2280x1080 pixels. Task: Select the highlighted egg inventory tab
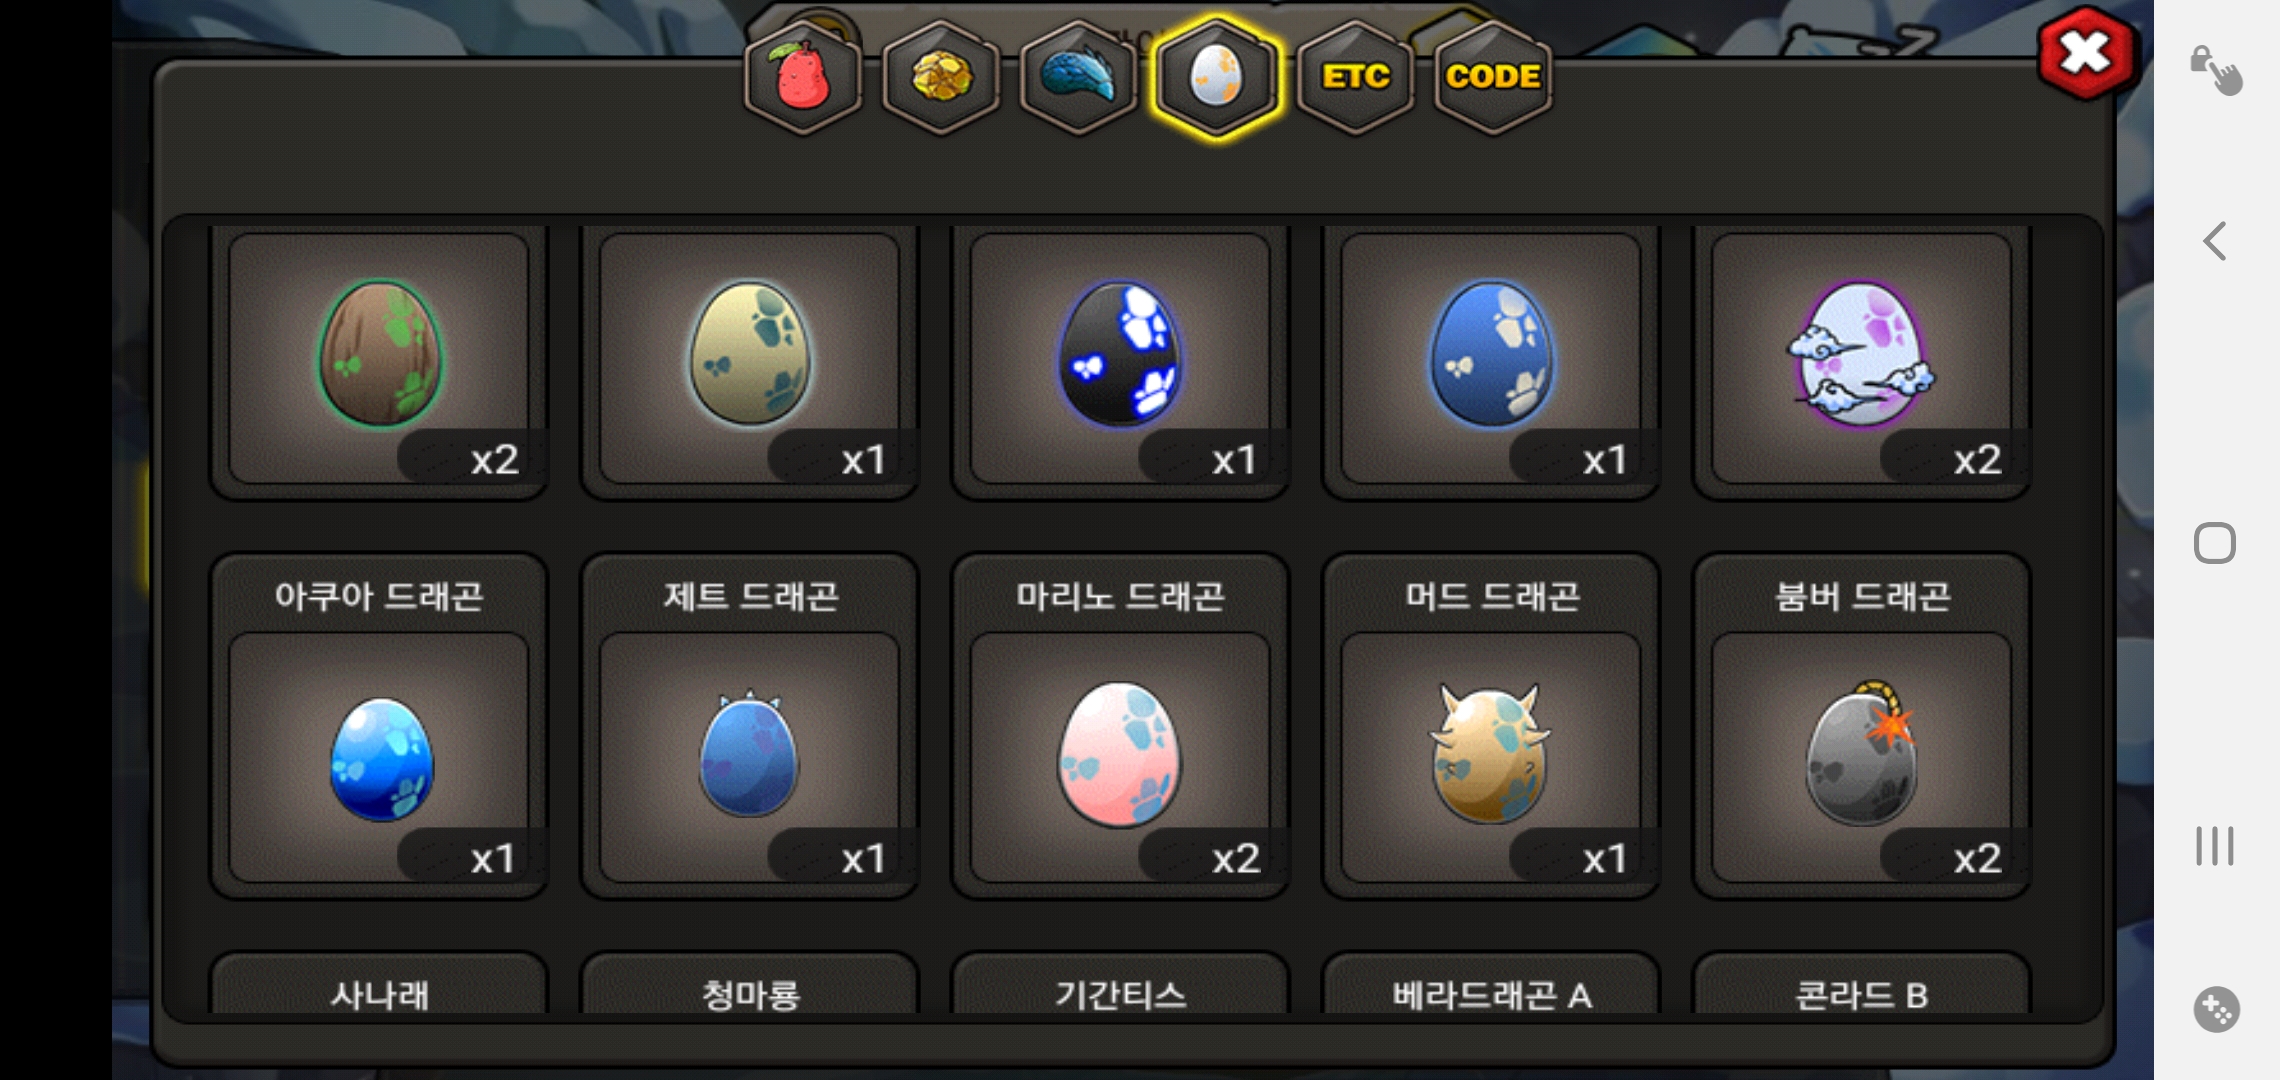click(x=1217, y=77)
